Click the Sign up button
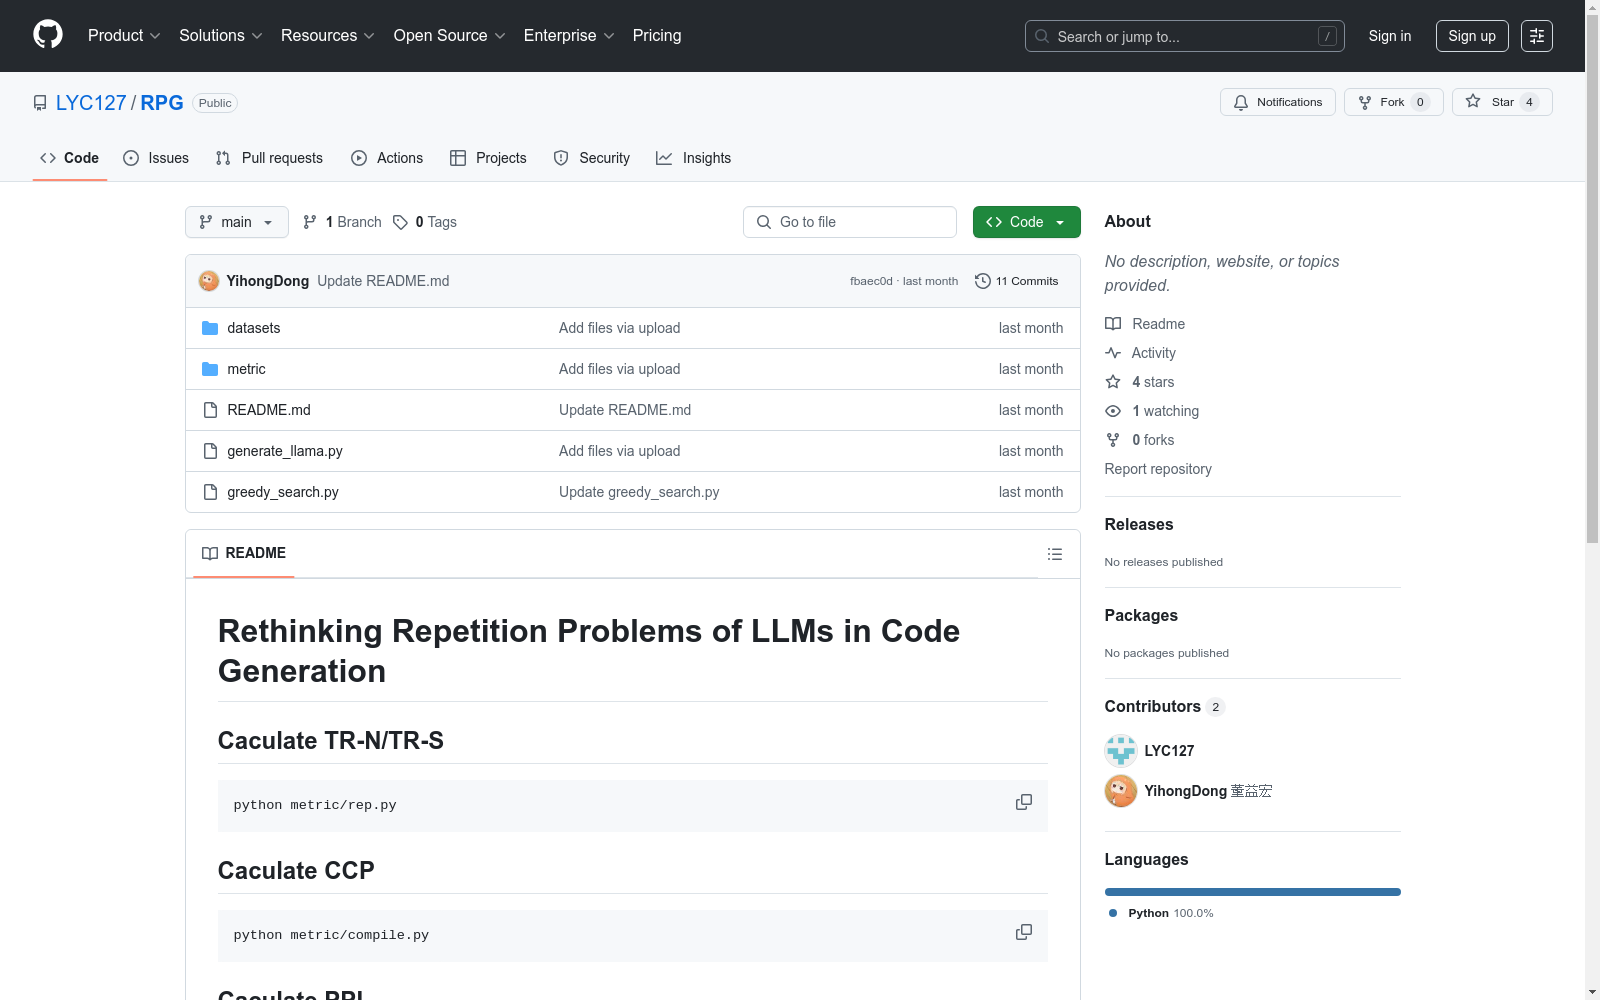This screenshot has height=1000, width=1600. pos(1472,36)
